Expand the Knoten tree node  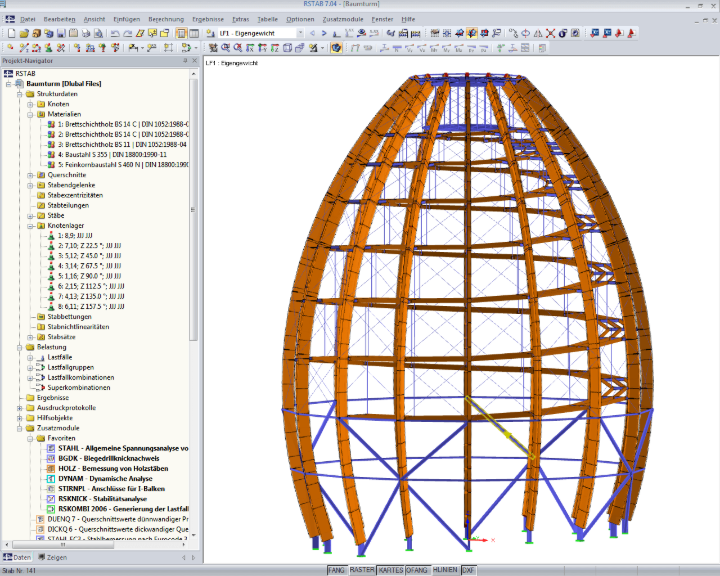[x=30, y=104]
